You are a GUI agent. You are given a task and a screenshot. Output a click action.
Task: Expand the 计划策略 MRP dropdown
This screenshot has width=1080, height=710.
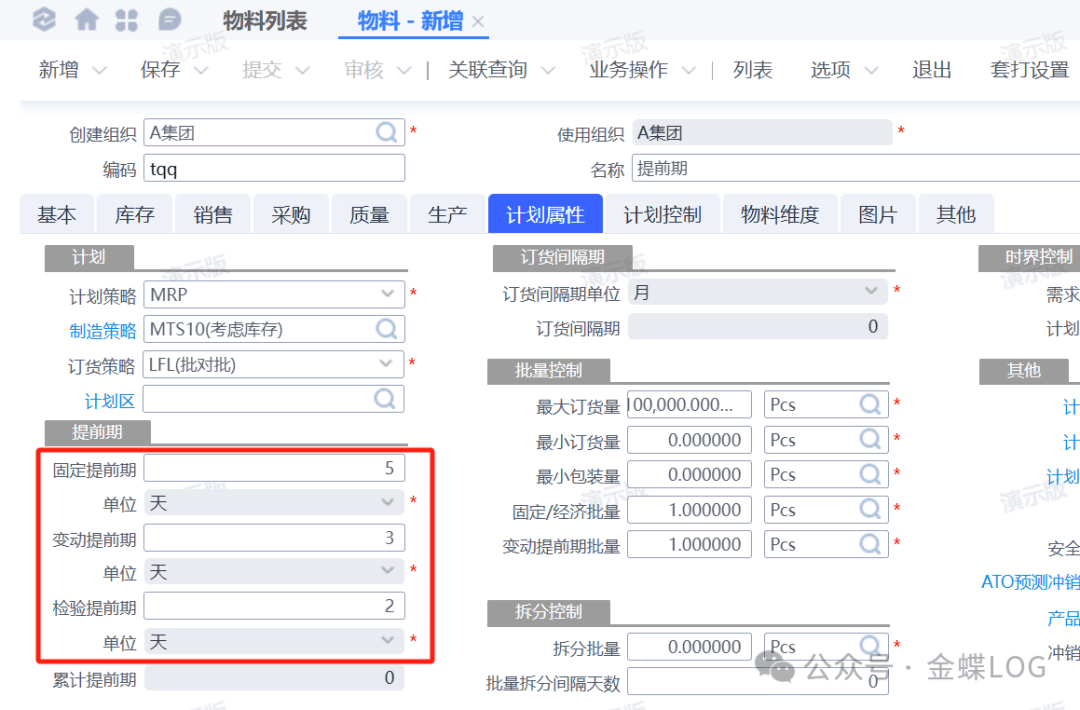tap(387, 295)
